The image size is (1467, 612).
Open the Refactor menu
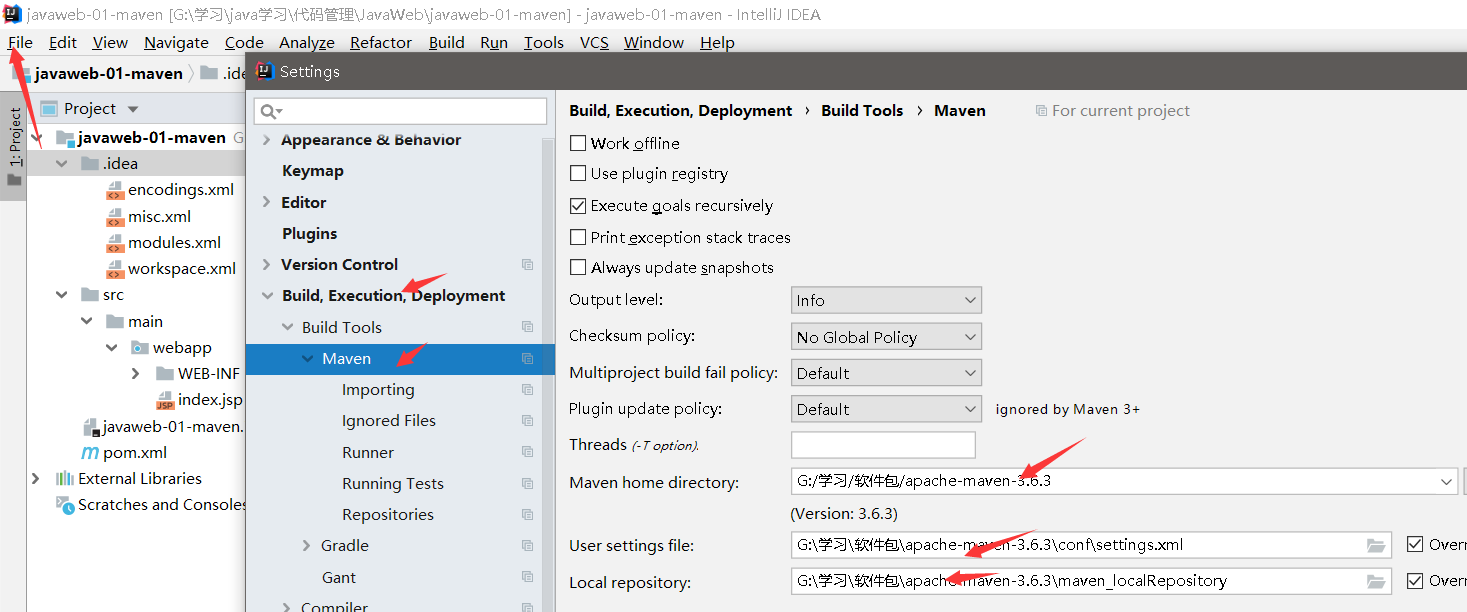point(381,42)
